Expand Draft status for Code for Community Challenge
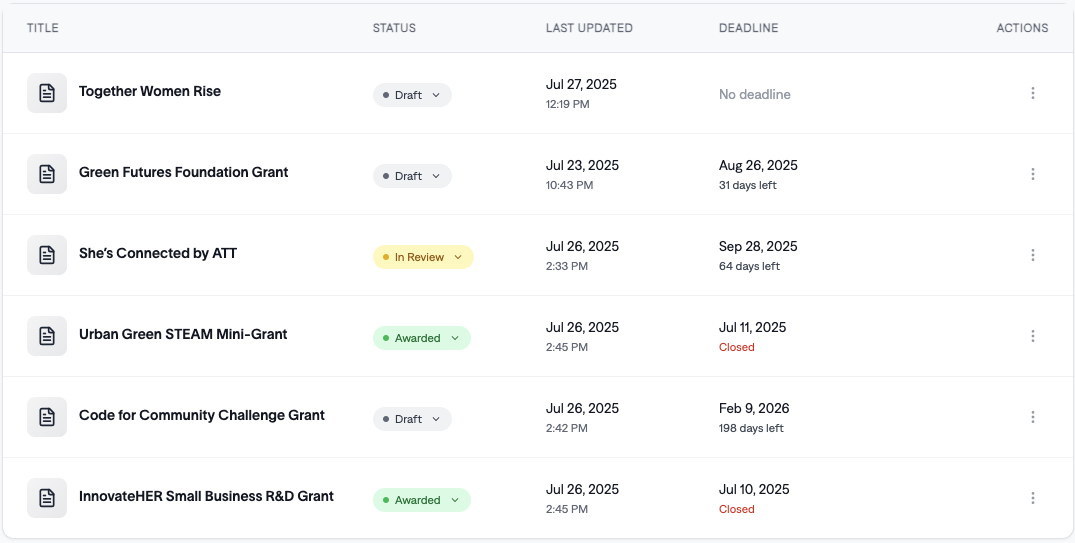The width and height of the screenshot is (1075, 543). coord(412,419)
